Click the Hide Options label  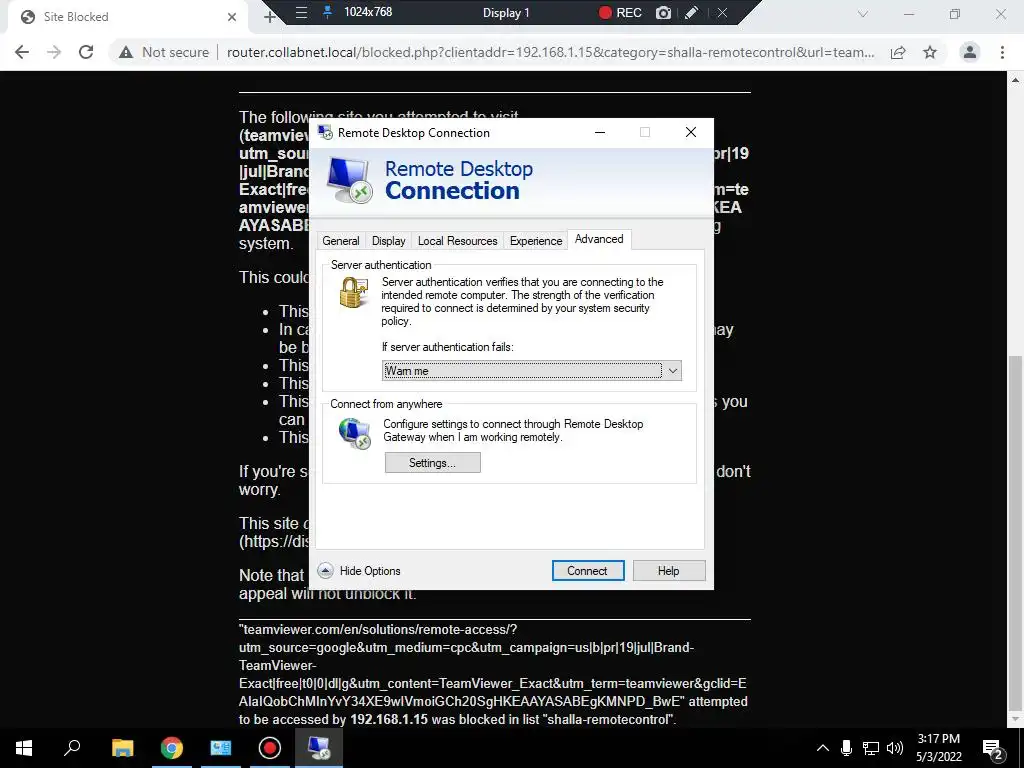tap(370, 571)
